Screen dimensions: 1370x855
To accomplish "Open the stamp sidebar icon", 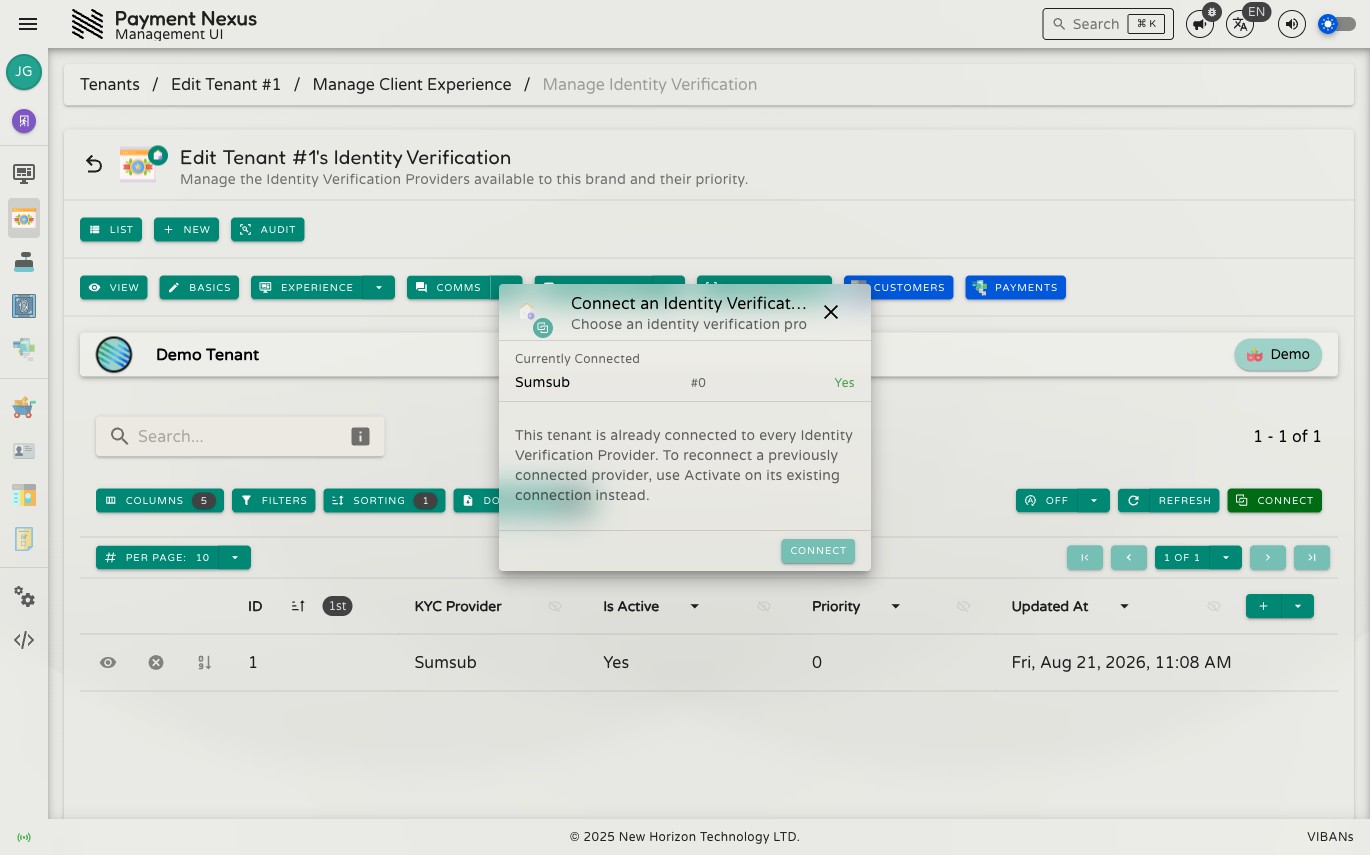I will tap(24, 262).
